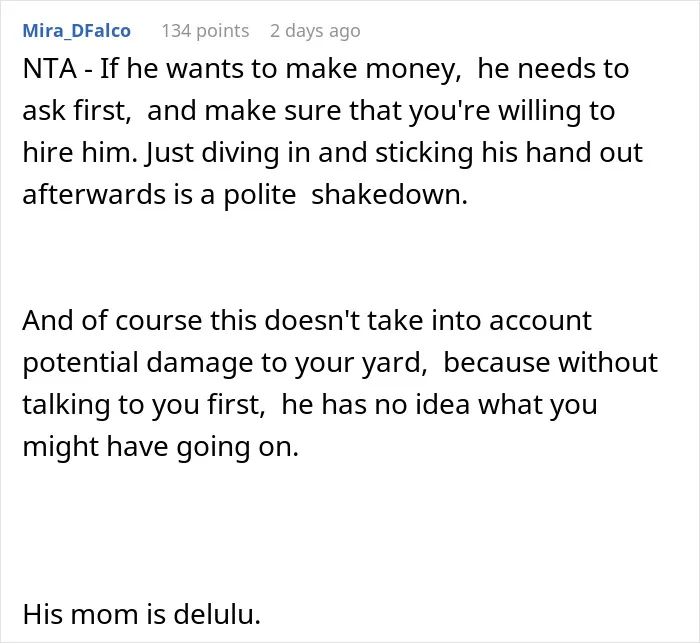Click the word 'sticking' in third line

tap(425, 154)
